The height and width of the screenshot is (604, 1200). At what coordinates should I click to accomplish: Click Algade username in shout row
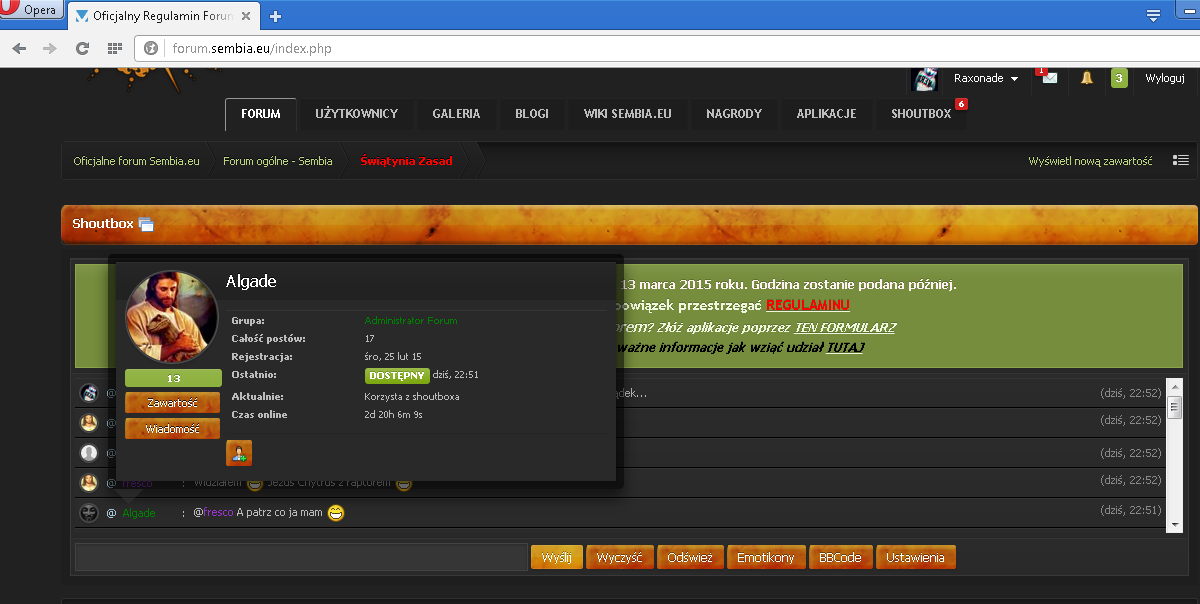pyautogui.click(x=139, y=513)
